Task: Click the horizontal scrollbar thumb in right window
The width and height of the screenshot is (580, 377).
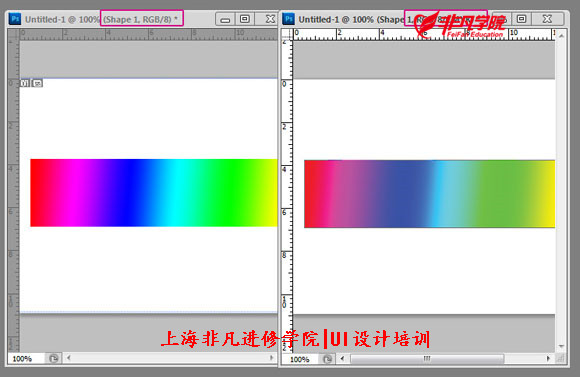Action: (x=427, y=359)
